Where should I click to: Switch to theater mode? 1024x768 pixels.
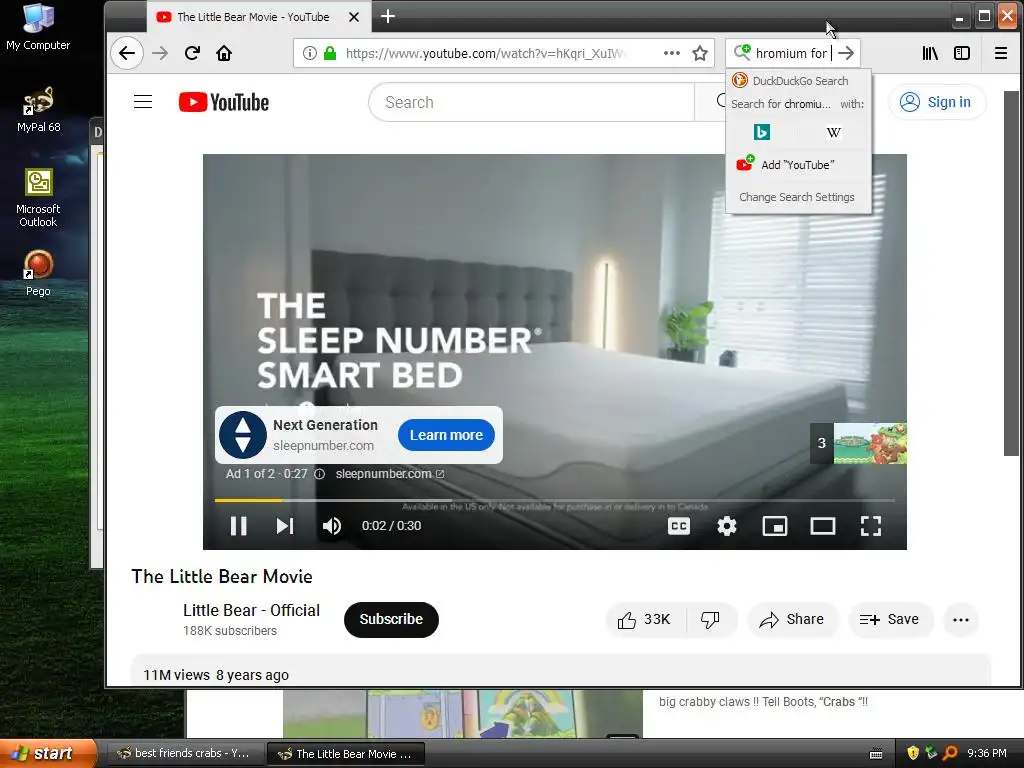click(822, 526)
